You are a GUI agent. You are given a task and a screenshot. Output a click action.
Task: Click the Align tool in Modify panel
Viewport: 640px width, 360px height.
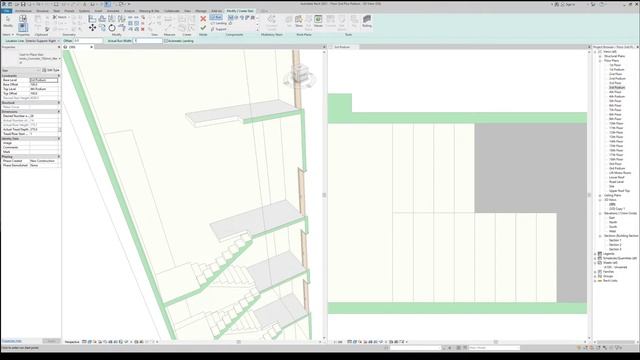93,19
